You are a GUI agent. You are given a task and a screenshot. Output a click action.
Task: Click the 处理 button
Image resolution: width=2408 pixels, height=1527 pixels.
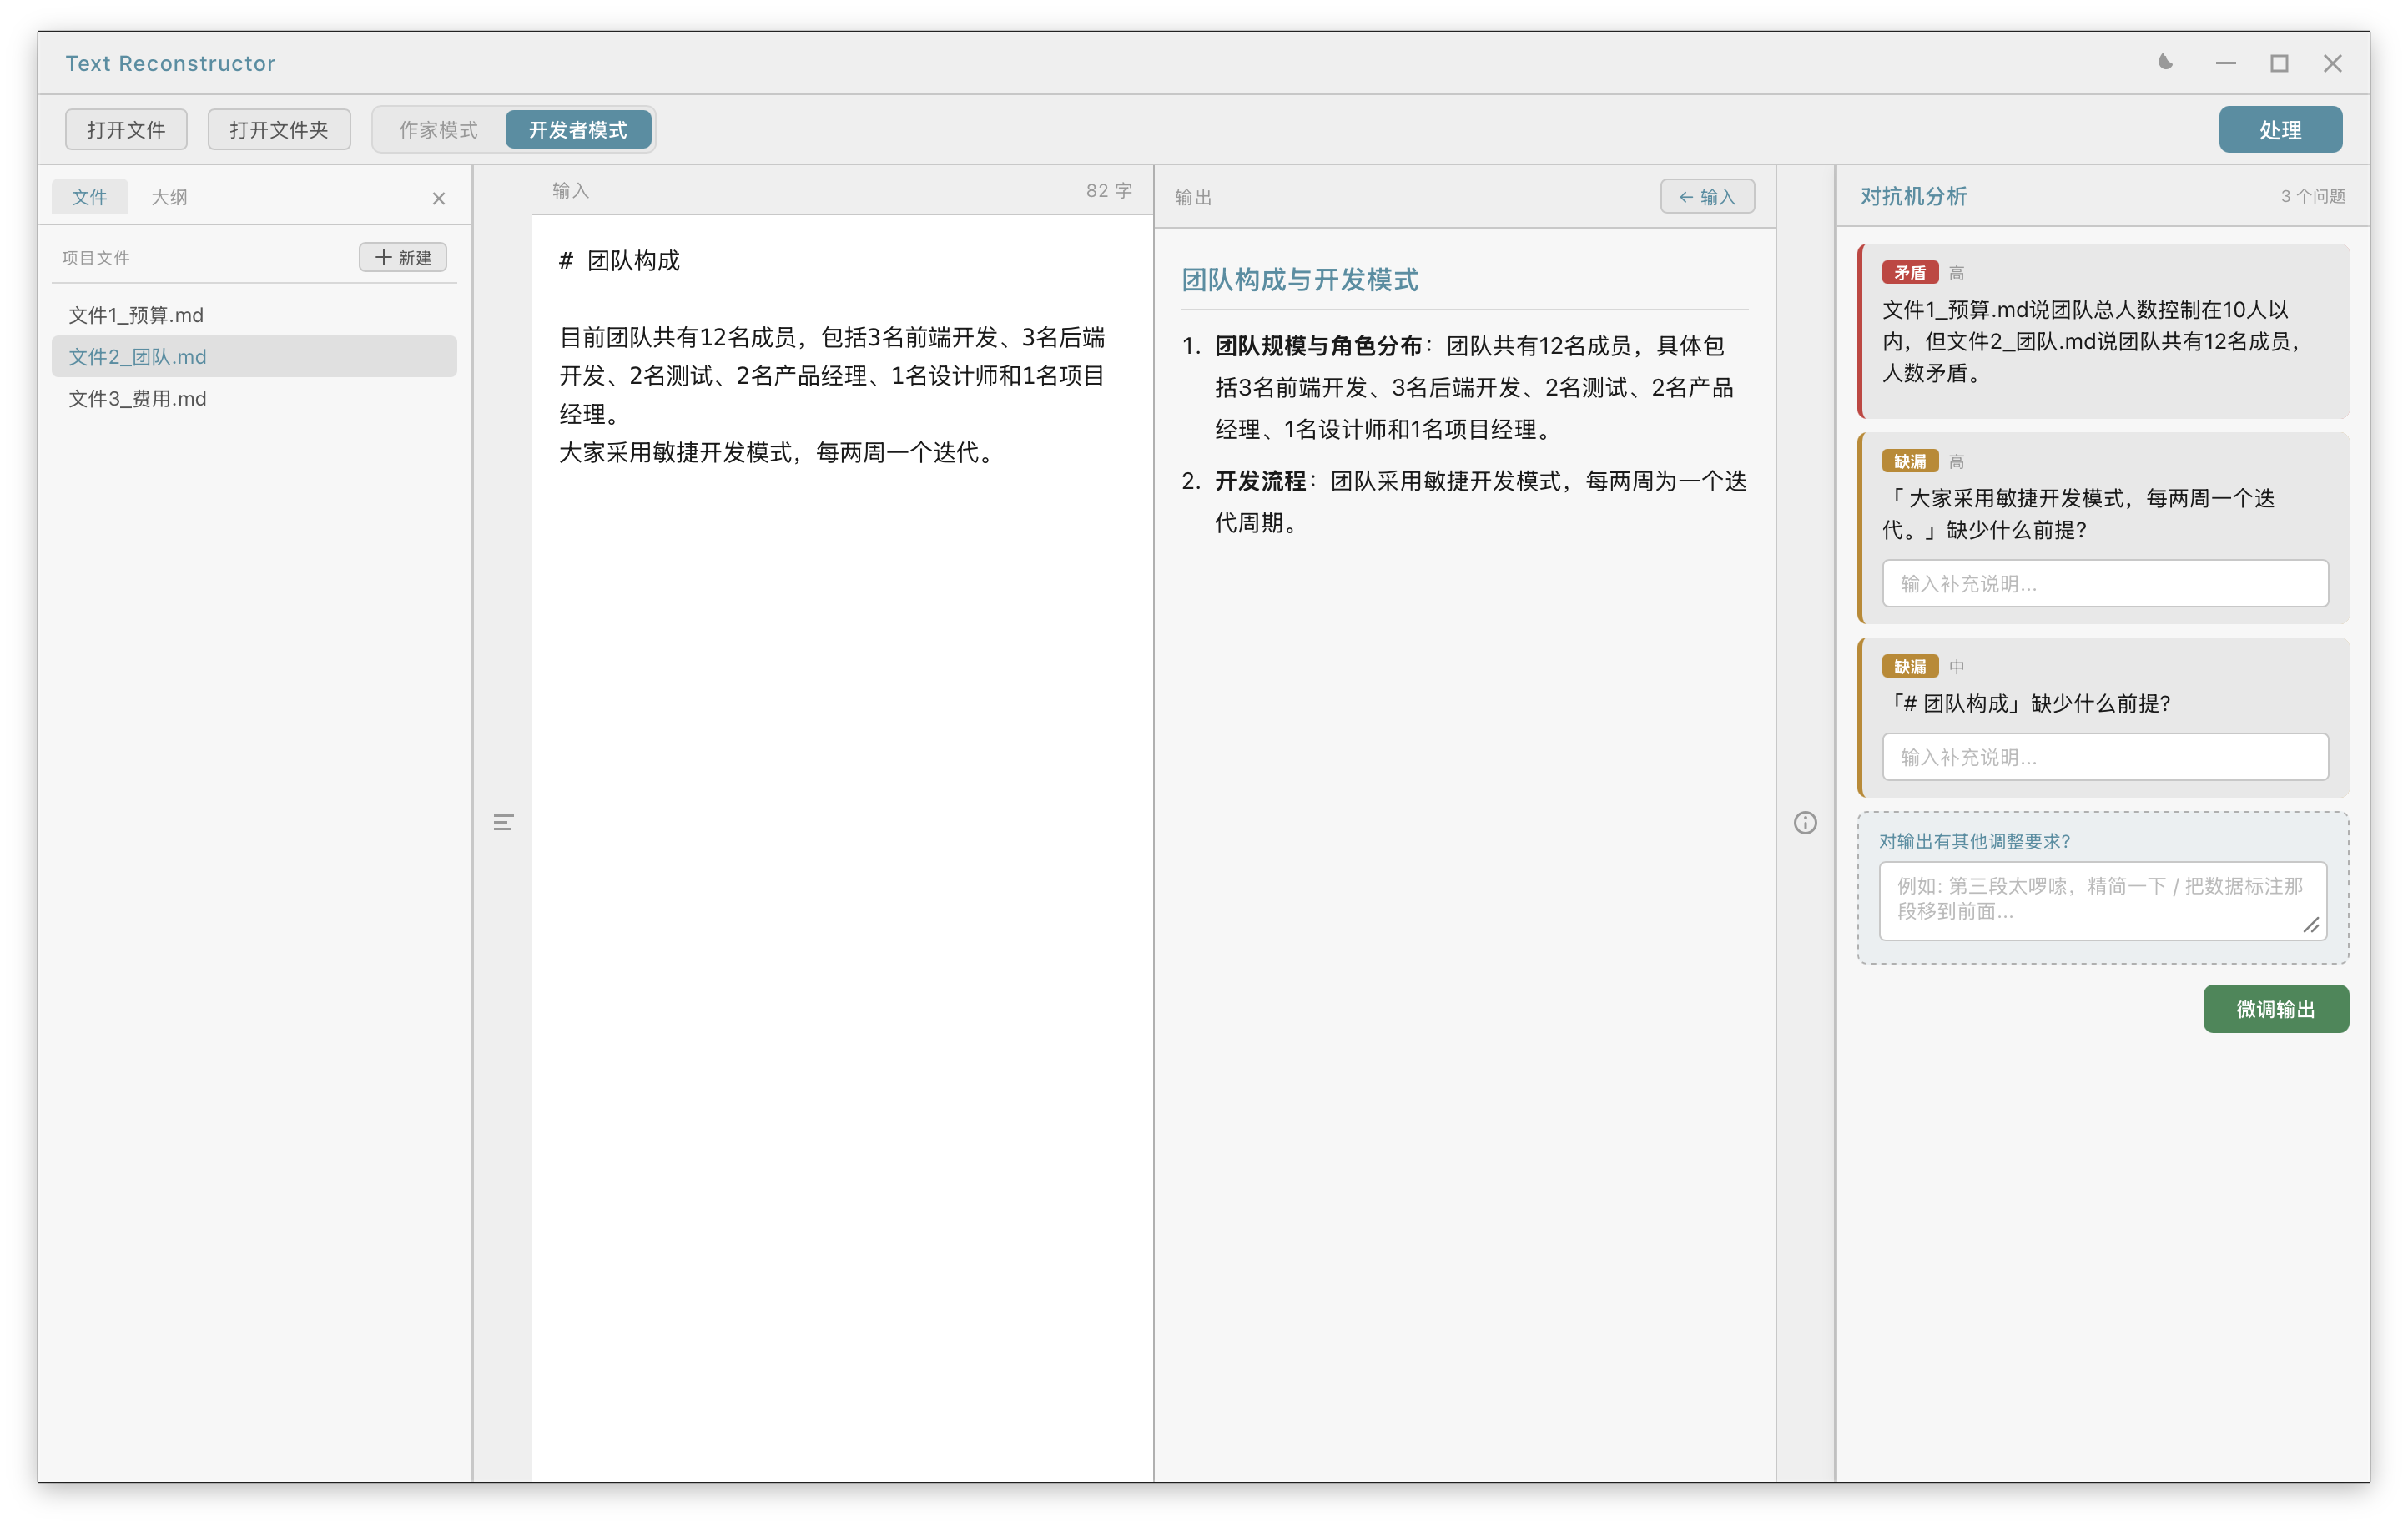[x=2280, y=129]
